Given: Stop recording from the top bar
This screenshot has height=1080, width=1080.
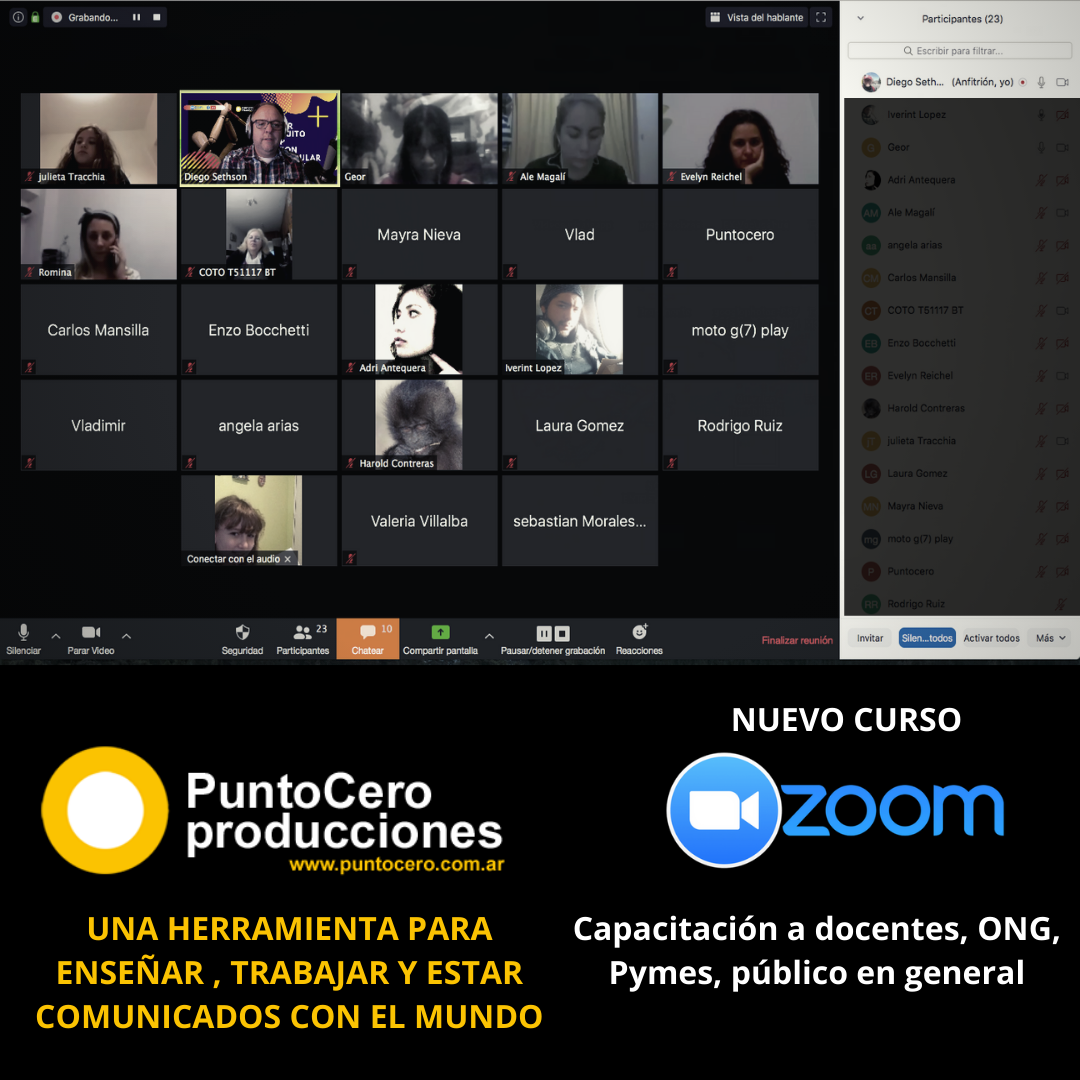Looking at the screenshot, I should coord(157,17).
